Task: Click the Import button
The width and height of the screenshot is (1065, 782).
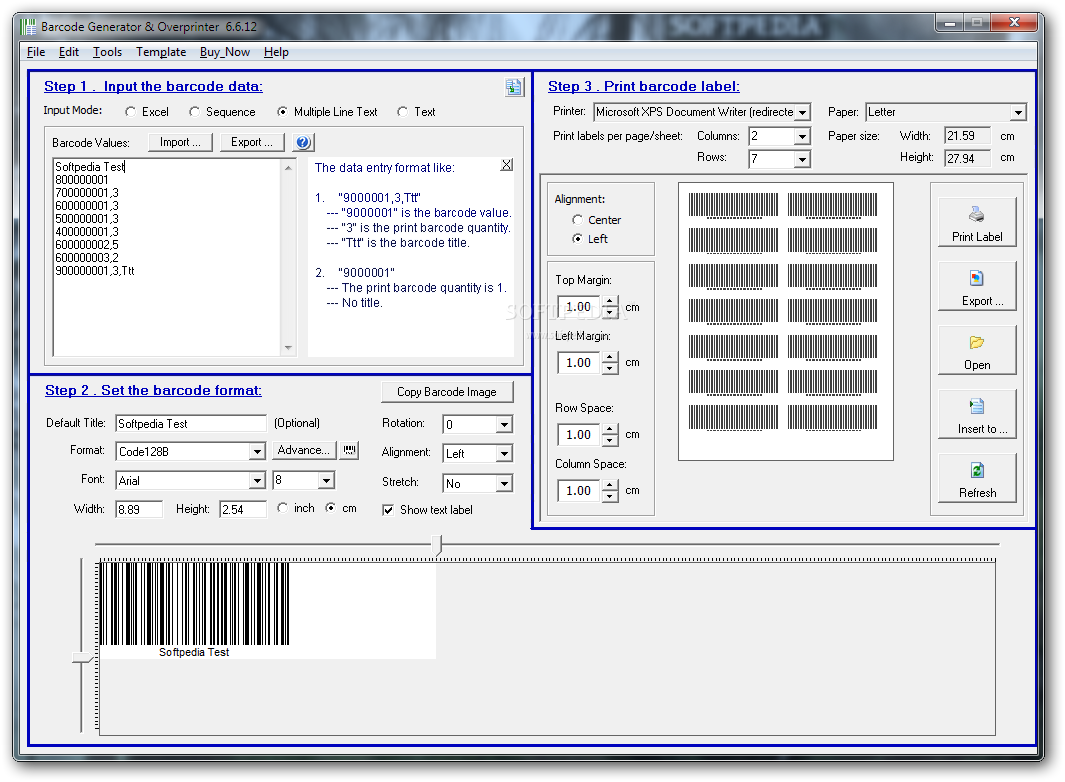Action: coord(180,142)
